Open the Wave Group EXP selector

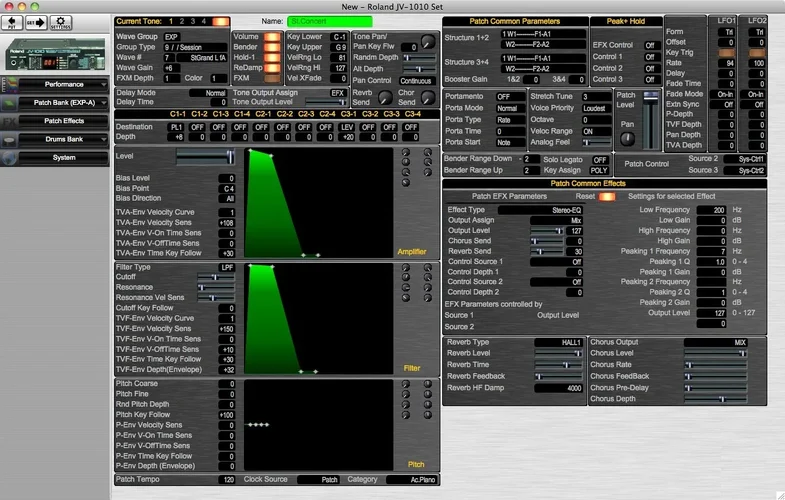pyautogui.click(x=172, y=37)
